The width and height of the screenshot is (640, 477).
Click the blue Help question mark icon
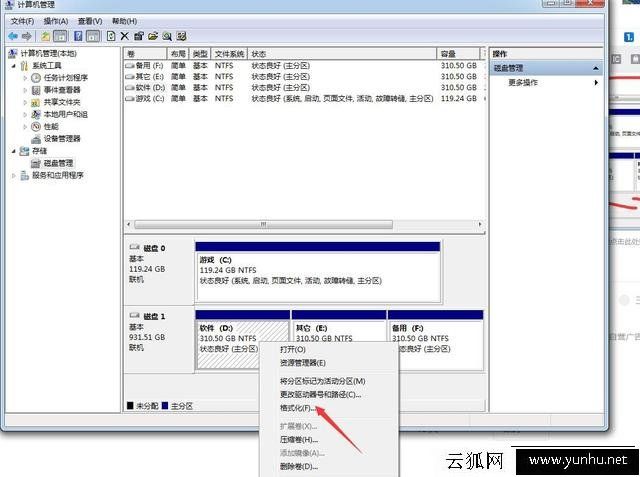pyautogui.click(x=78, y=36)
